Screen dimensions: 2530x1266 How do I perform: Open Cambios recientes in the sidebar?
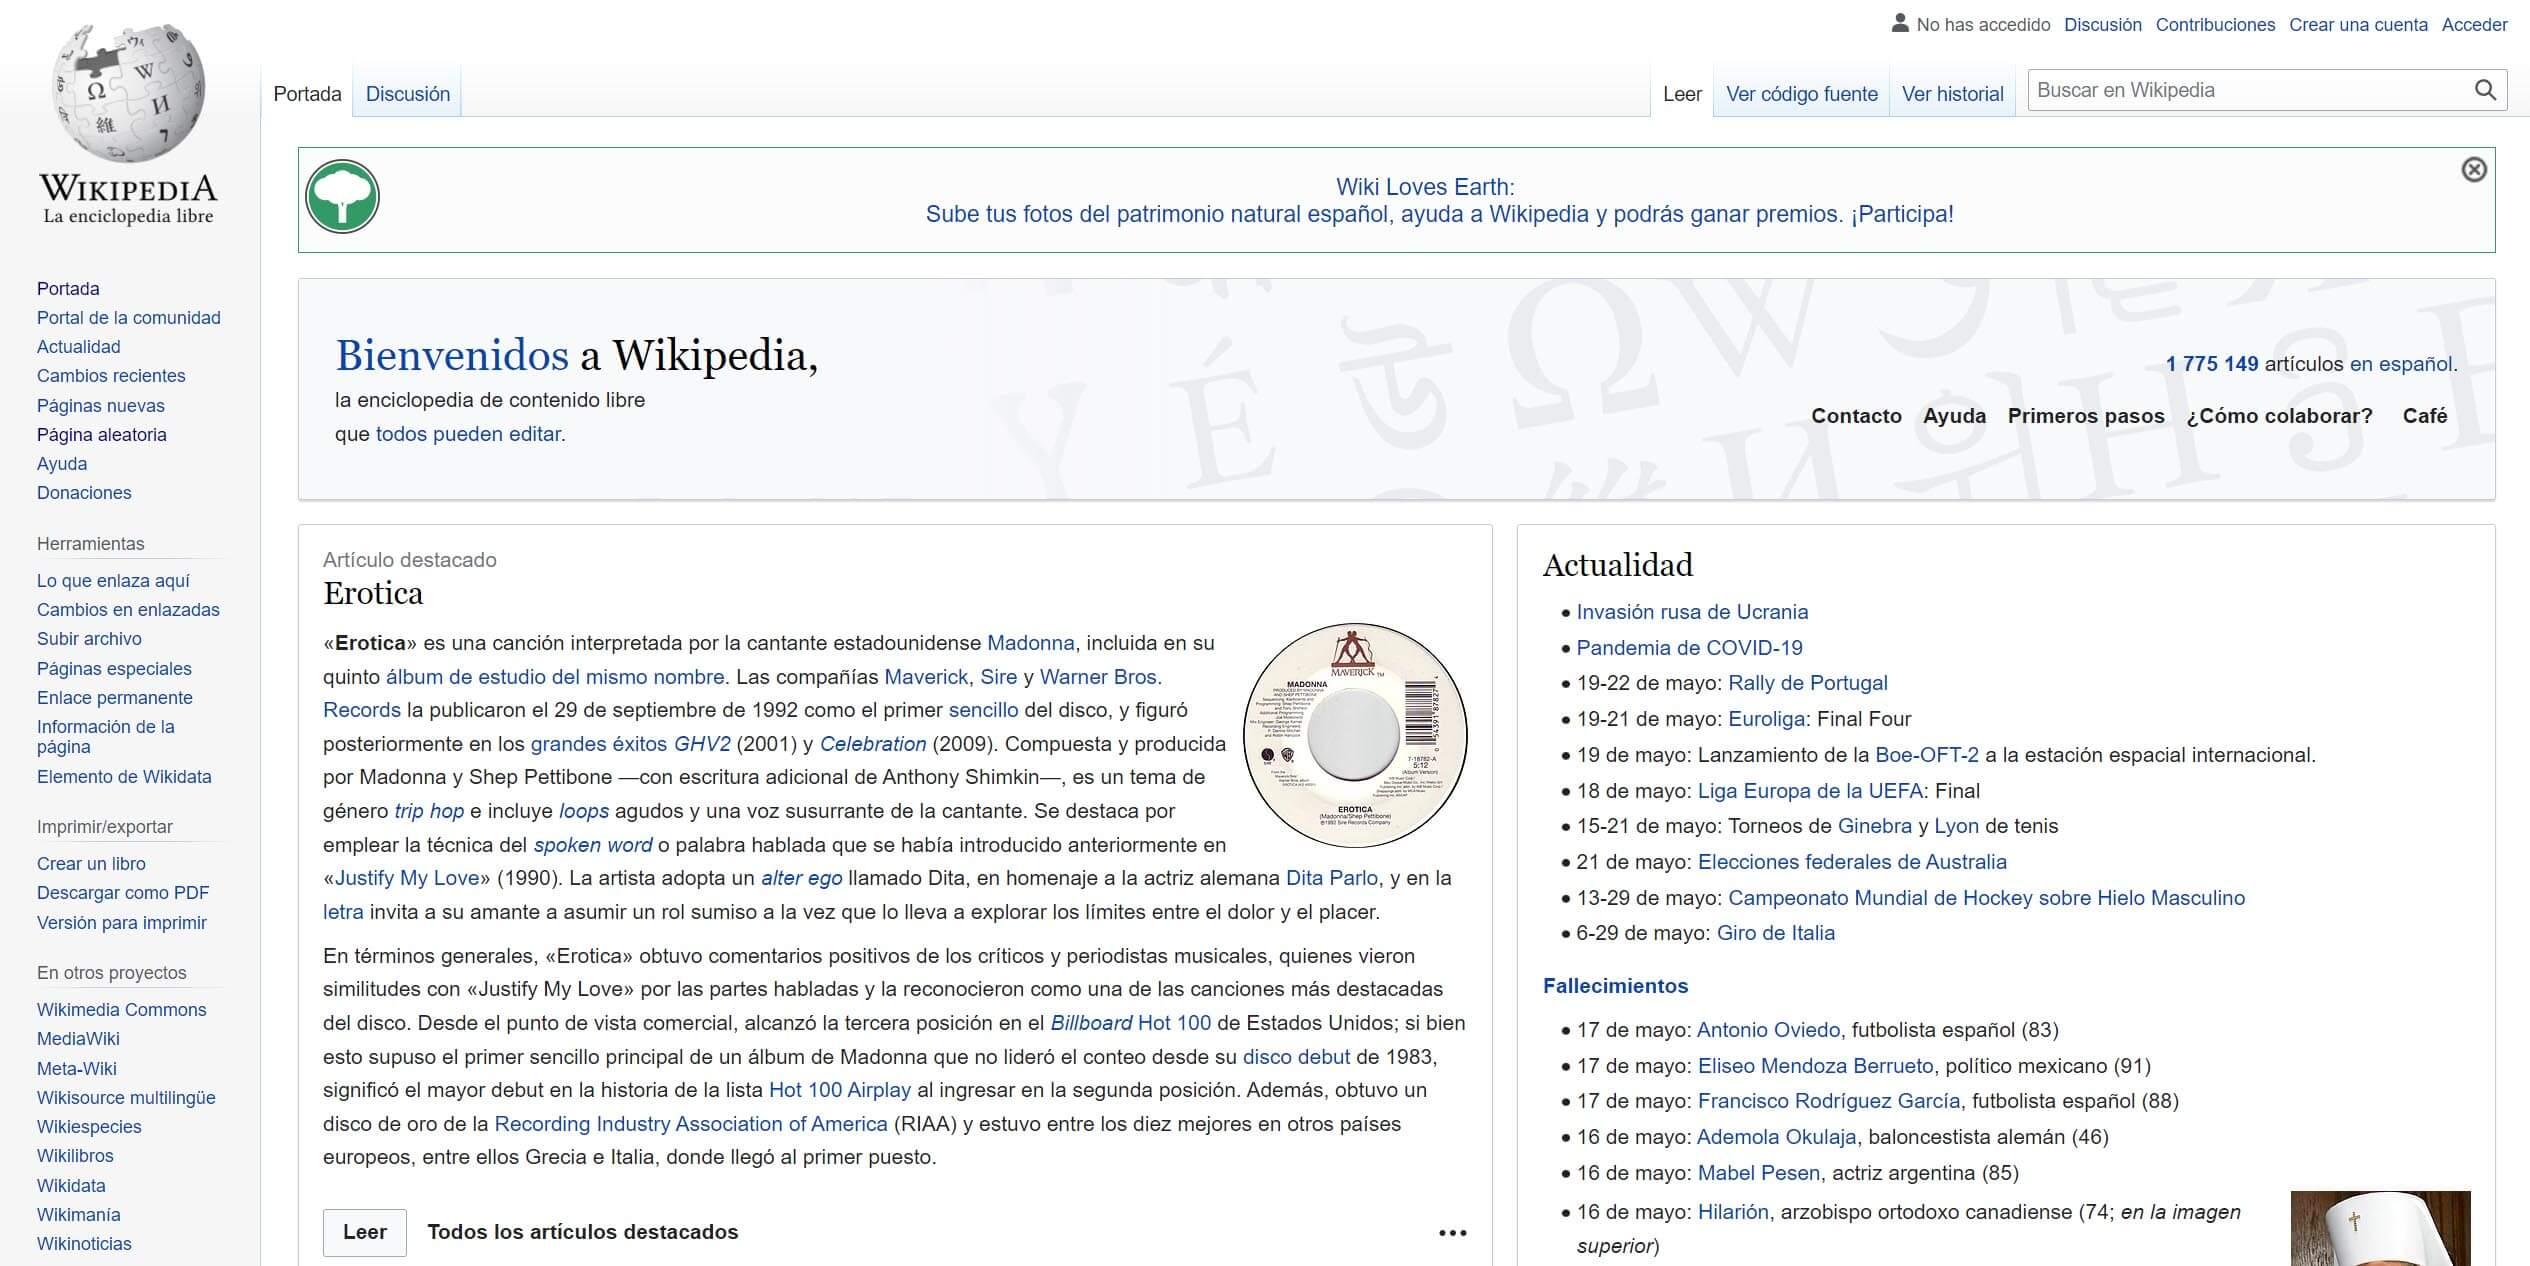click(111, 376)
